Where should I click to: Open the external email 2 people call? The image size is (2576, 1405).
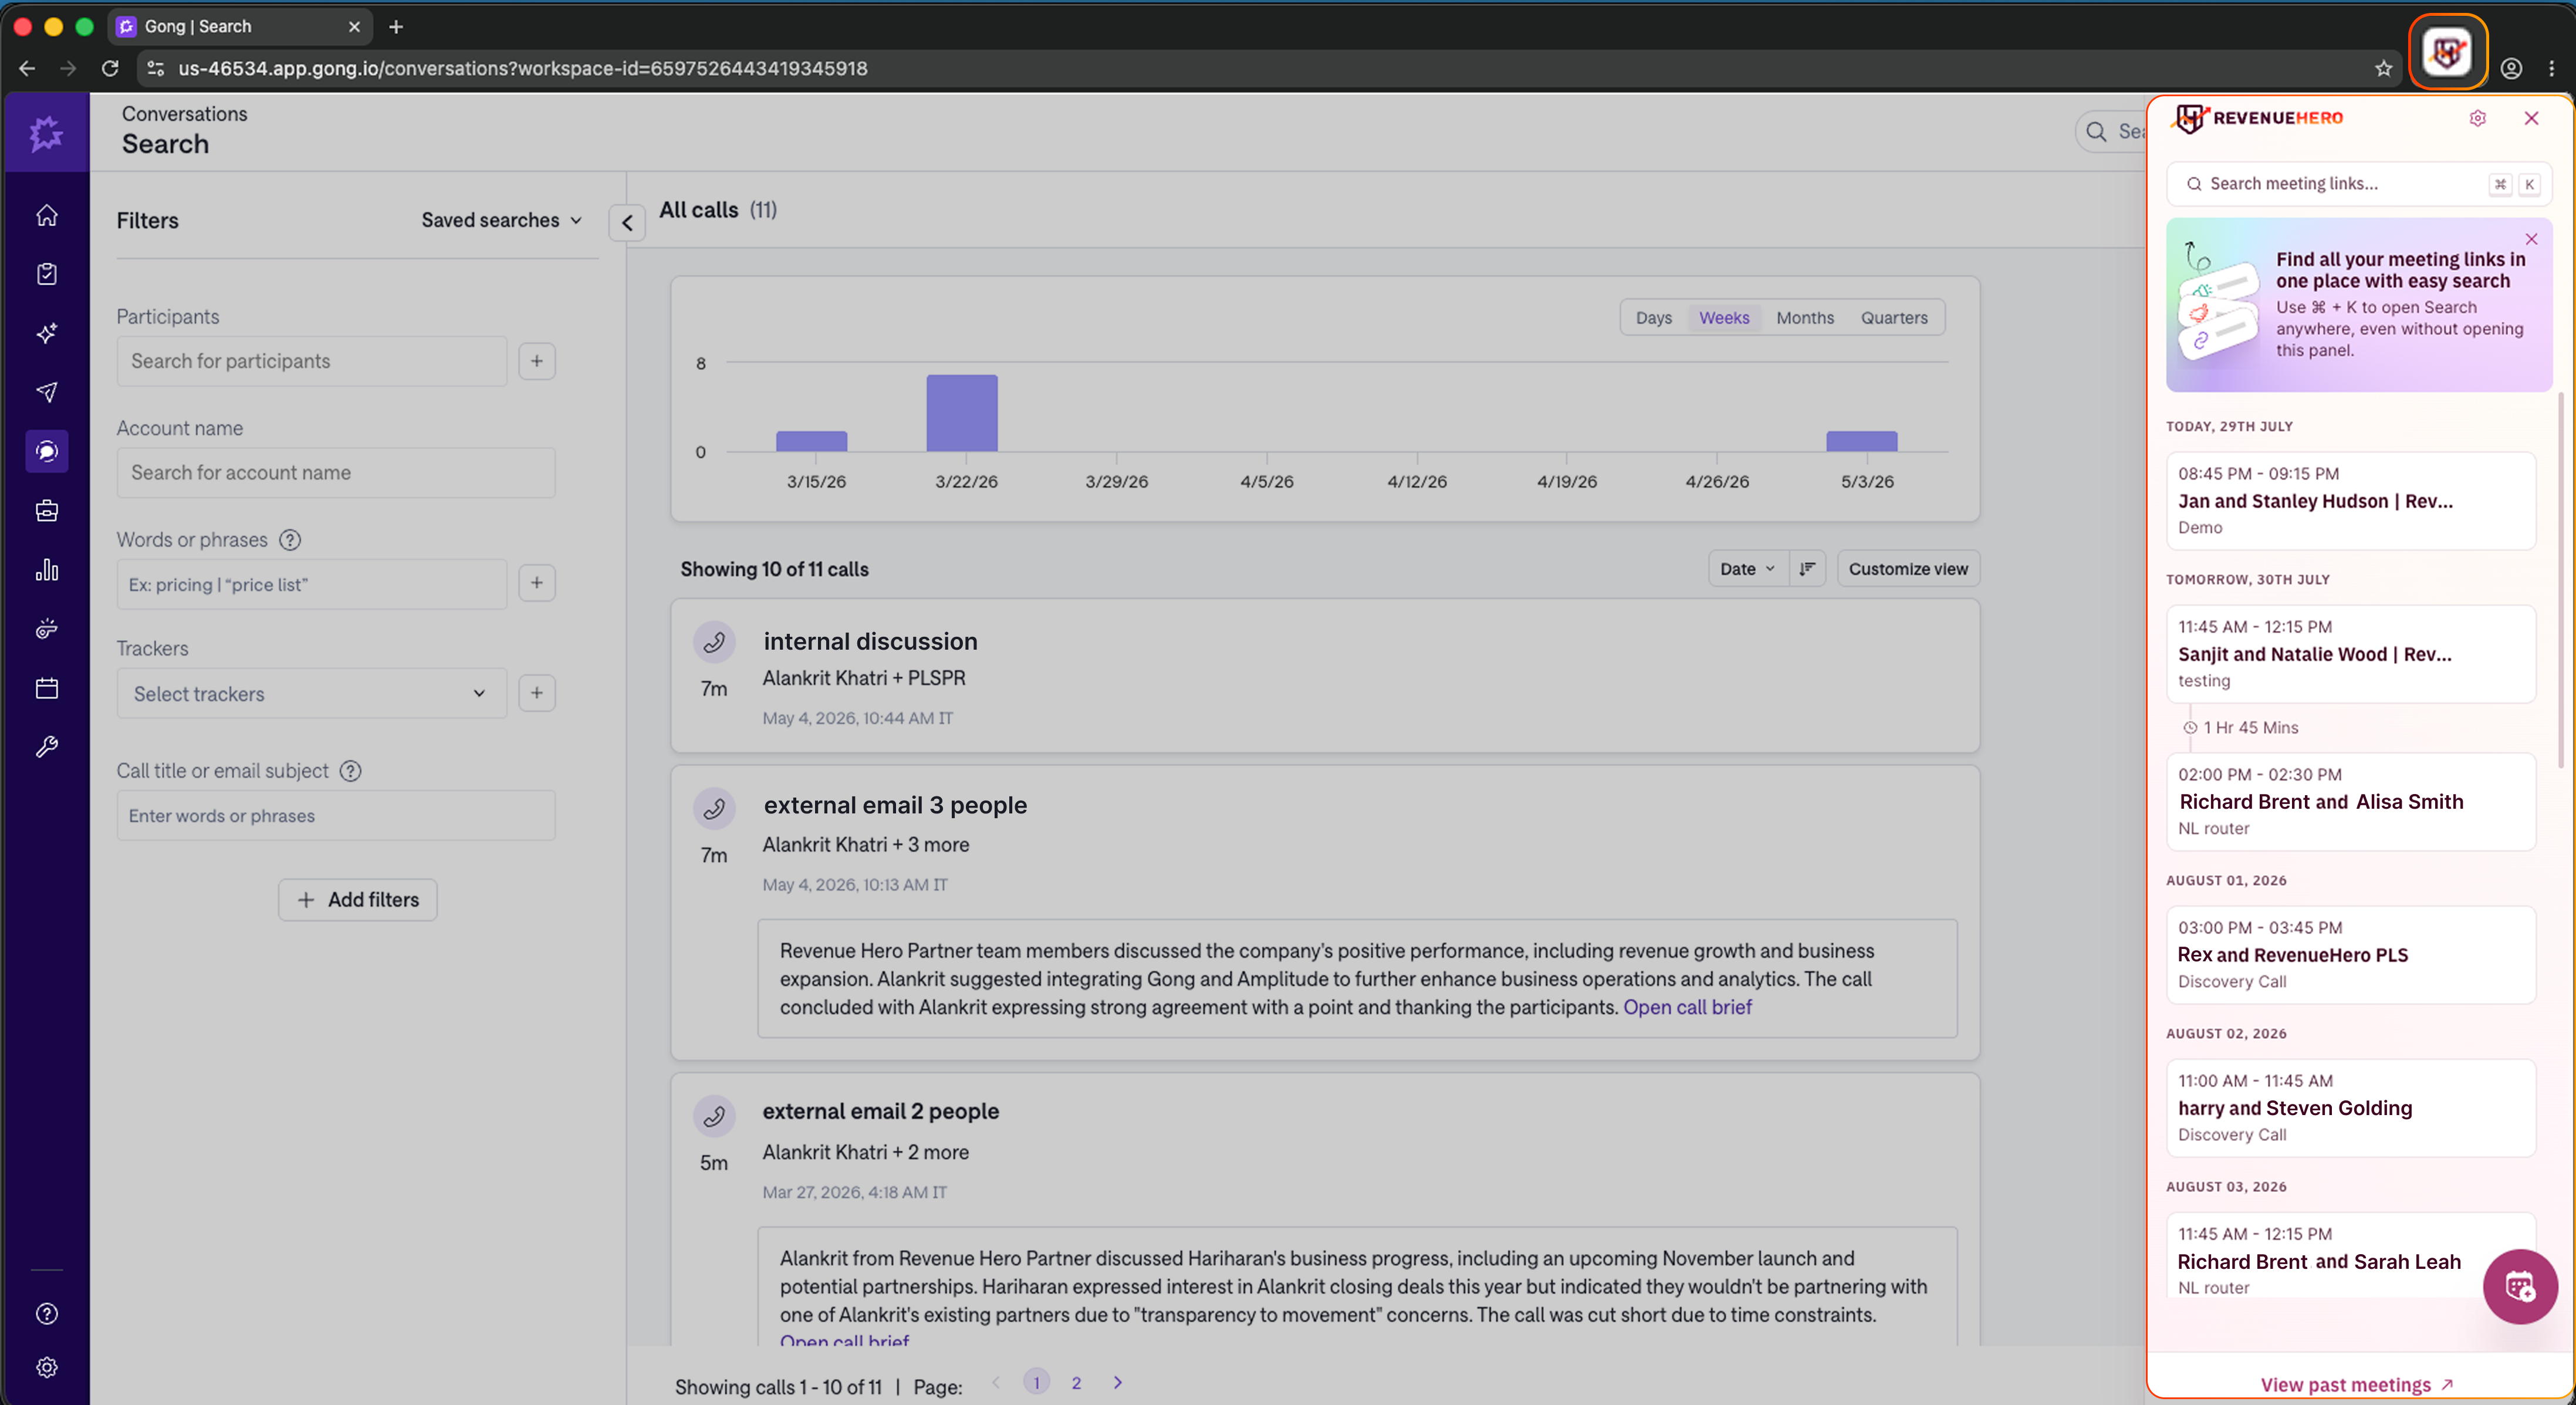880,1111
